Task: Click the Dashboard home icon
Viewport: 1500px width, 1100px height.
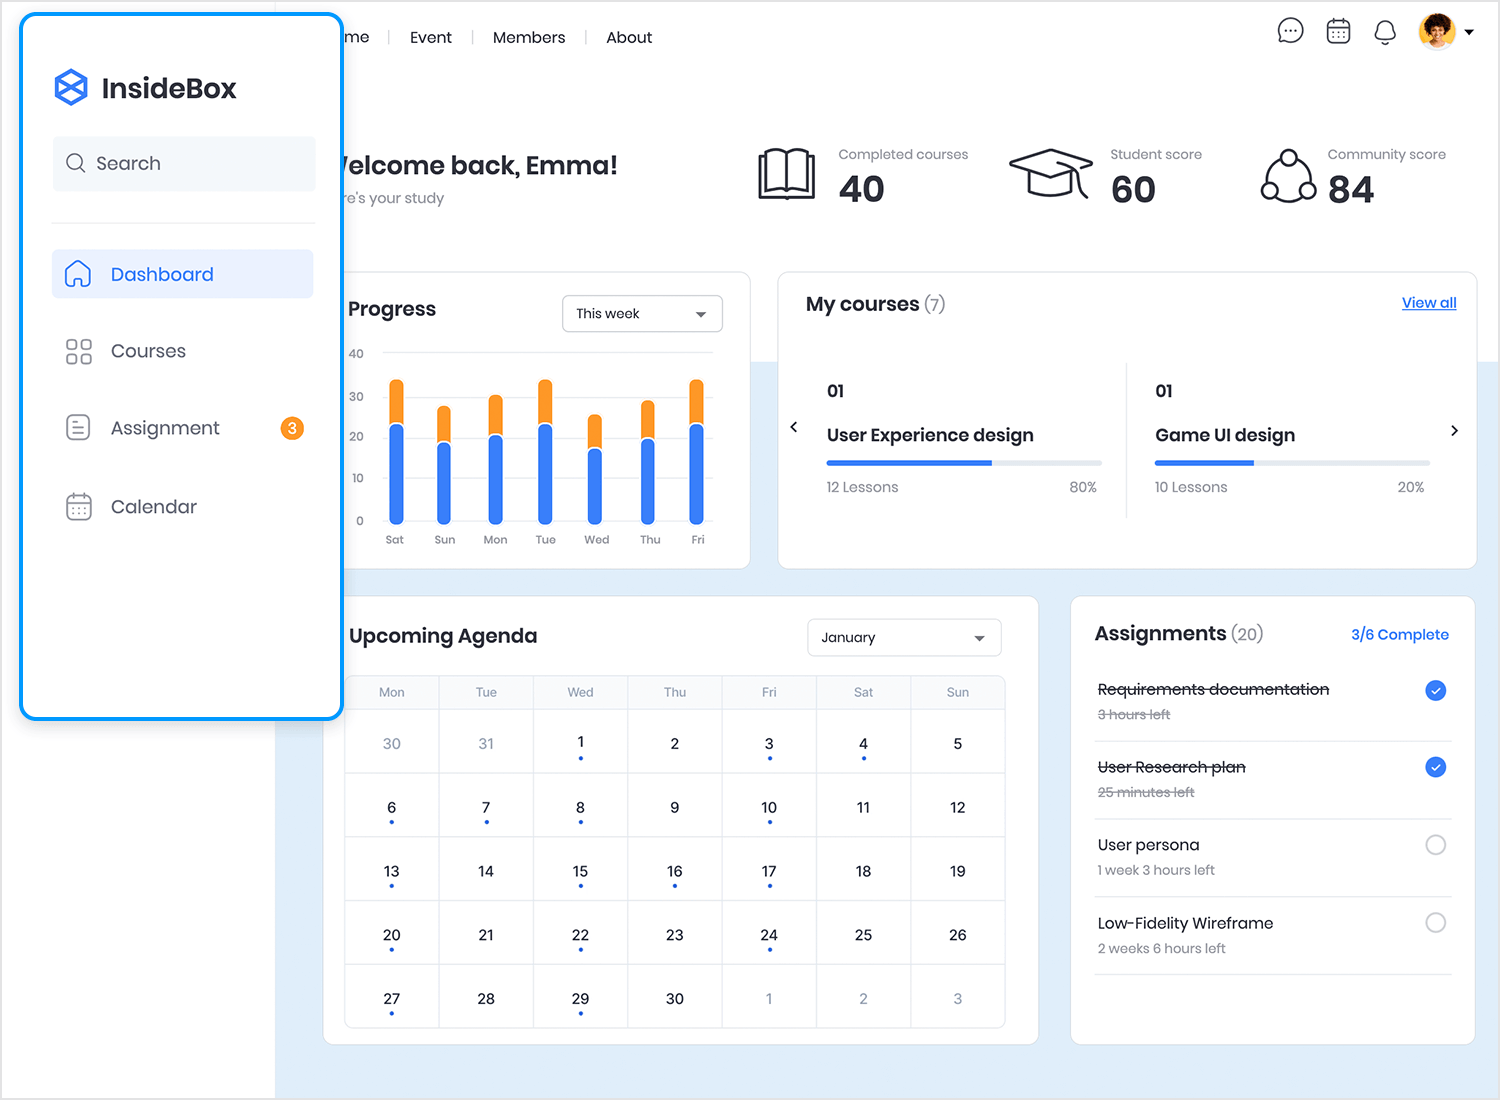Action: [78, 274]
